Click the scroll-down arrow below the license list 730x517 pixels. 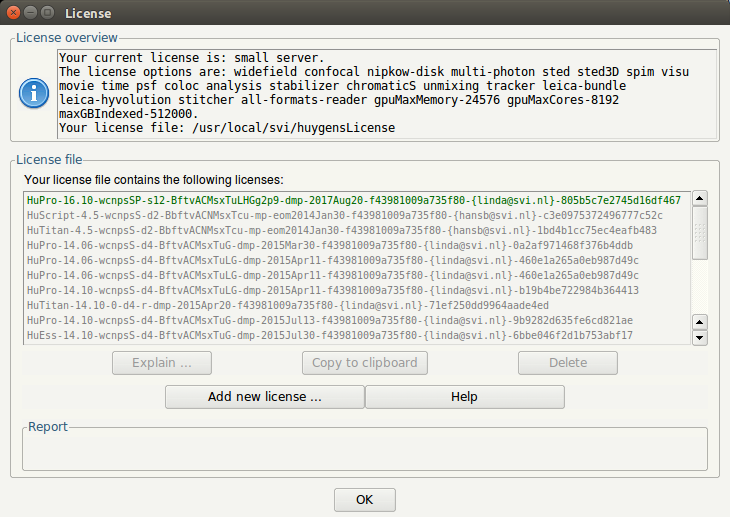point(700,338)
